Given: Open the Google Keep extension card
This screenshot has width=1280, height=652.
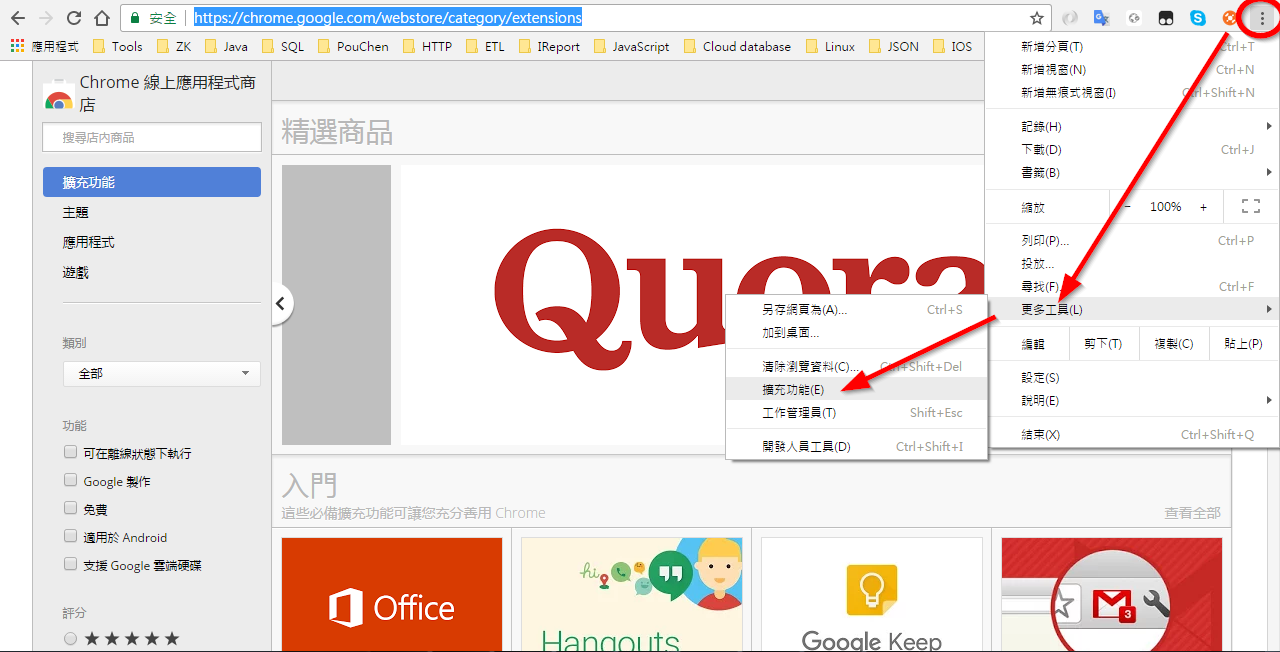Looking at the screenshot, I should (x=872, y=595).
